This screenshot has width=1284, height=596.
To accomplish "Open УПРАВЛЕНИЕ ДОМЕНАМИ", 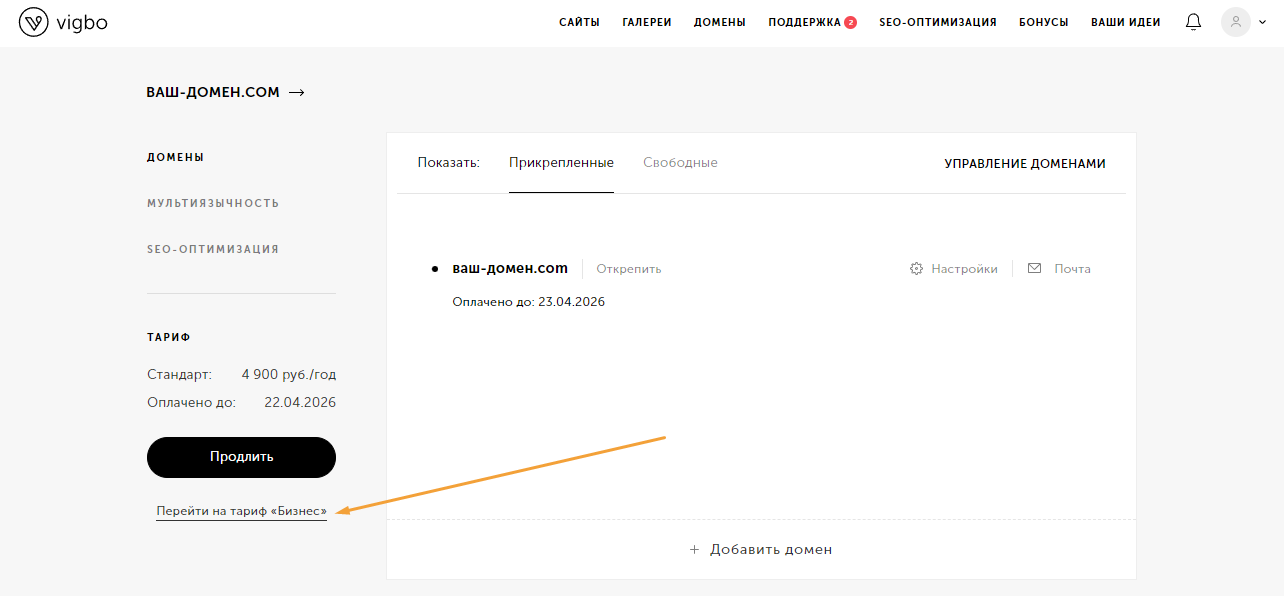I will pyautogui.click(x=1024, y=164).
